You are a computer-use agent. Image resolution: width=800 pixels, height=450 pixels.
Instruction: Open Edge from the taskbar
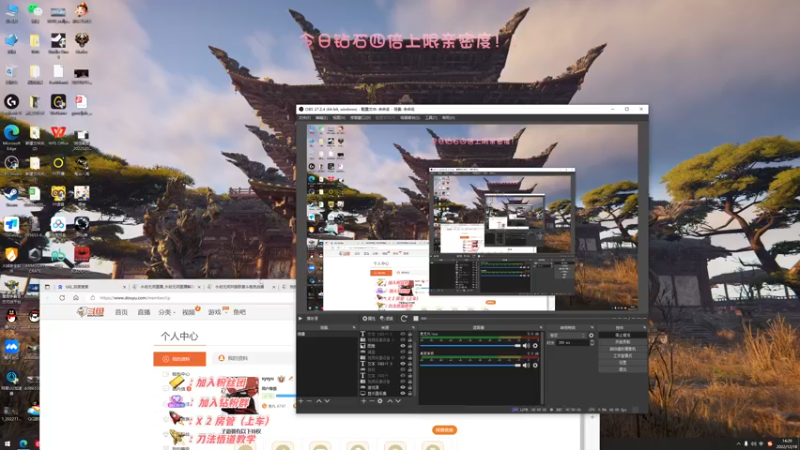pos(23,444)
